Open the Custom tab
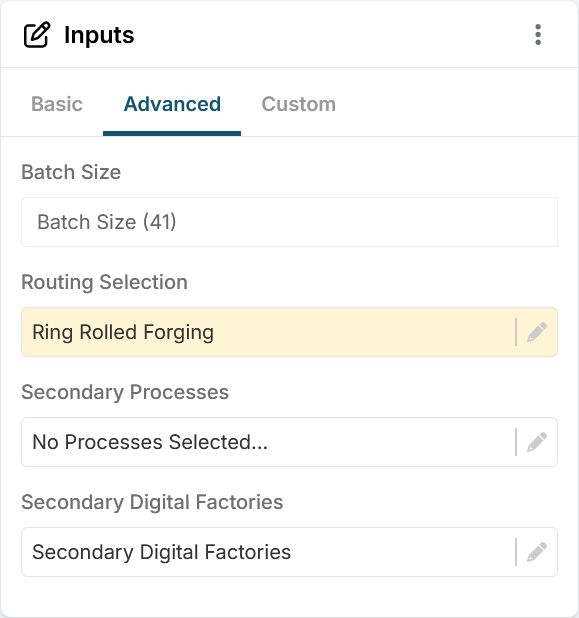 [x=298, y=104]
